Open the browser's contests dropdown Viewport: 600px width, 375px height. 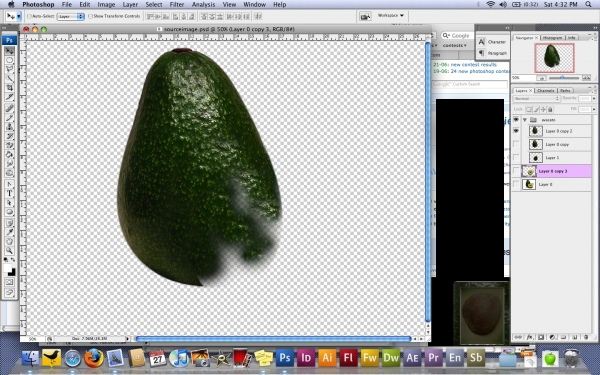coord(455,46)
